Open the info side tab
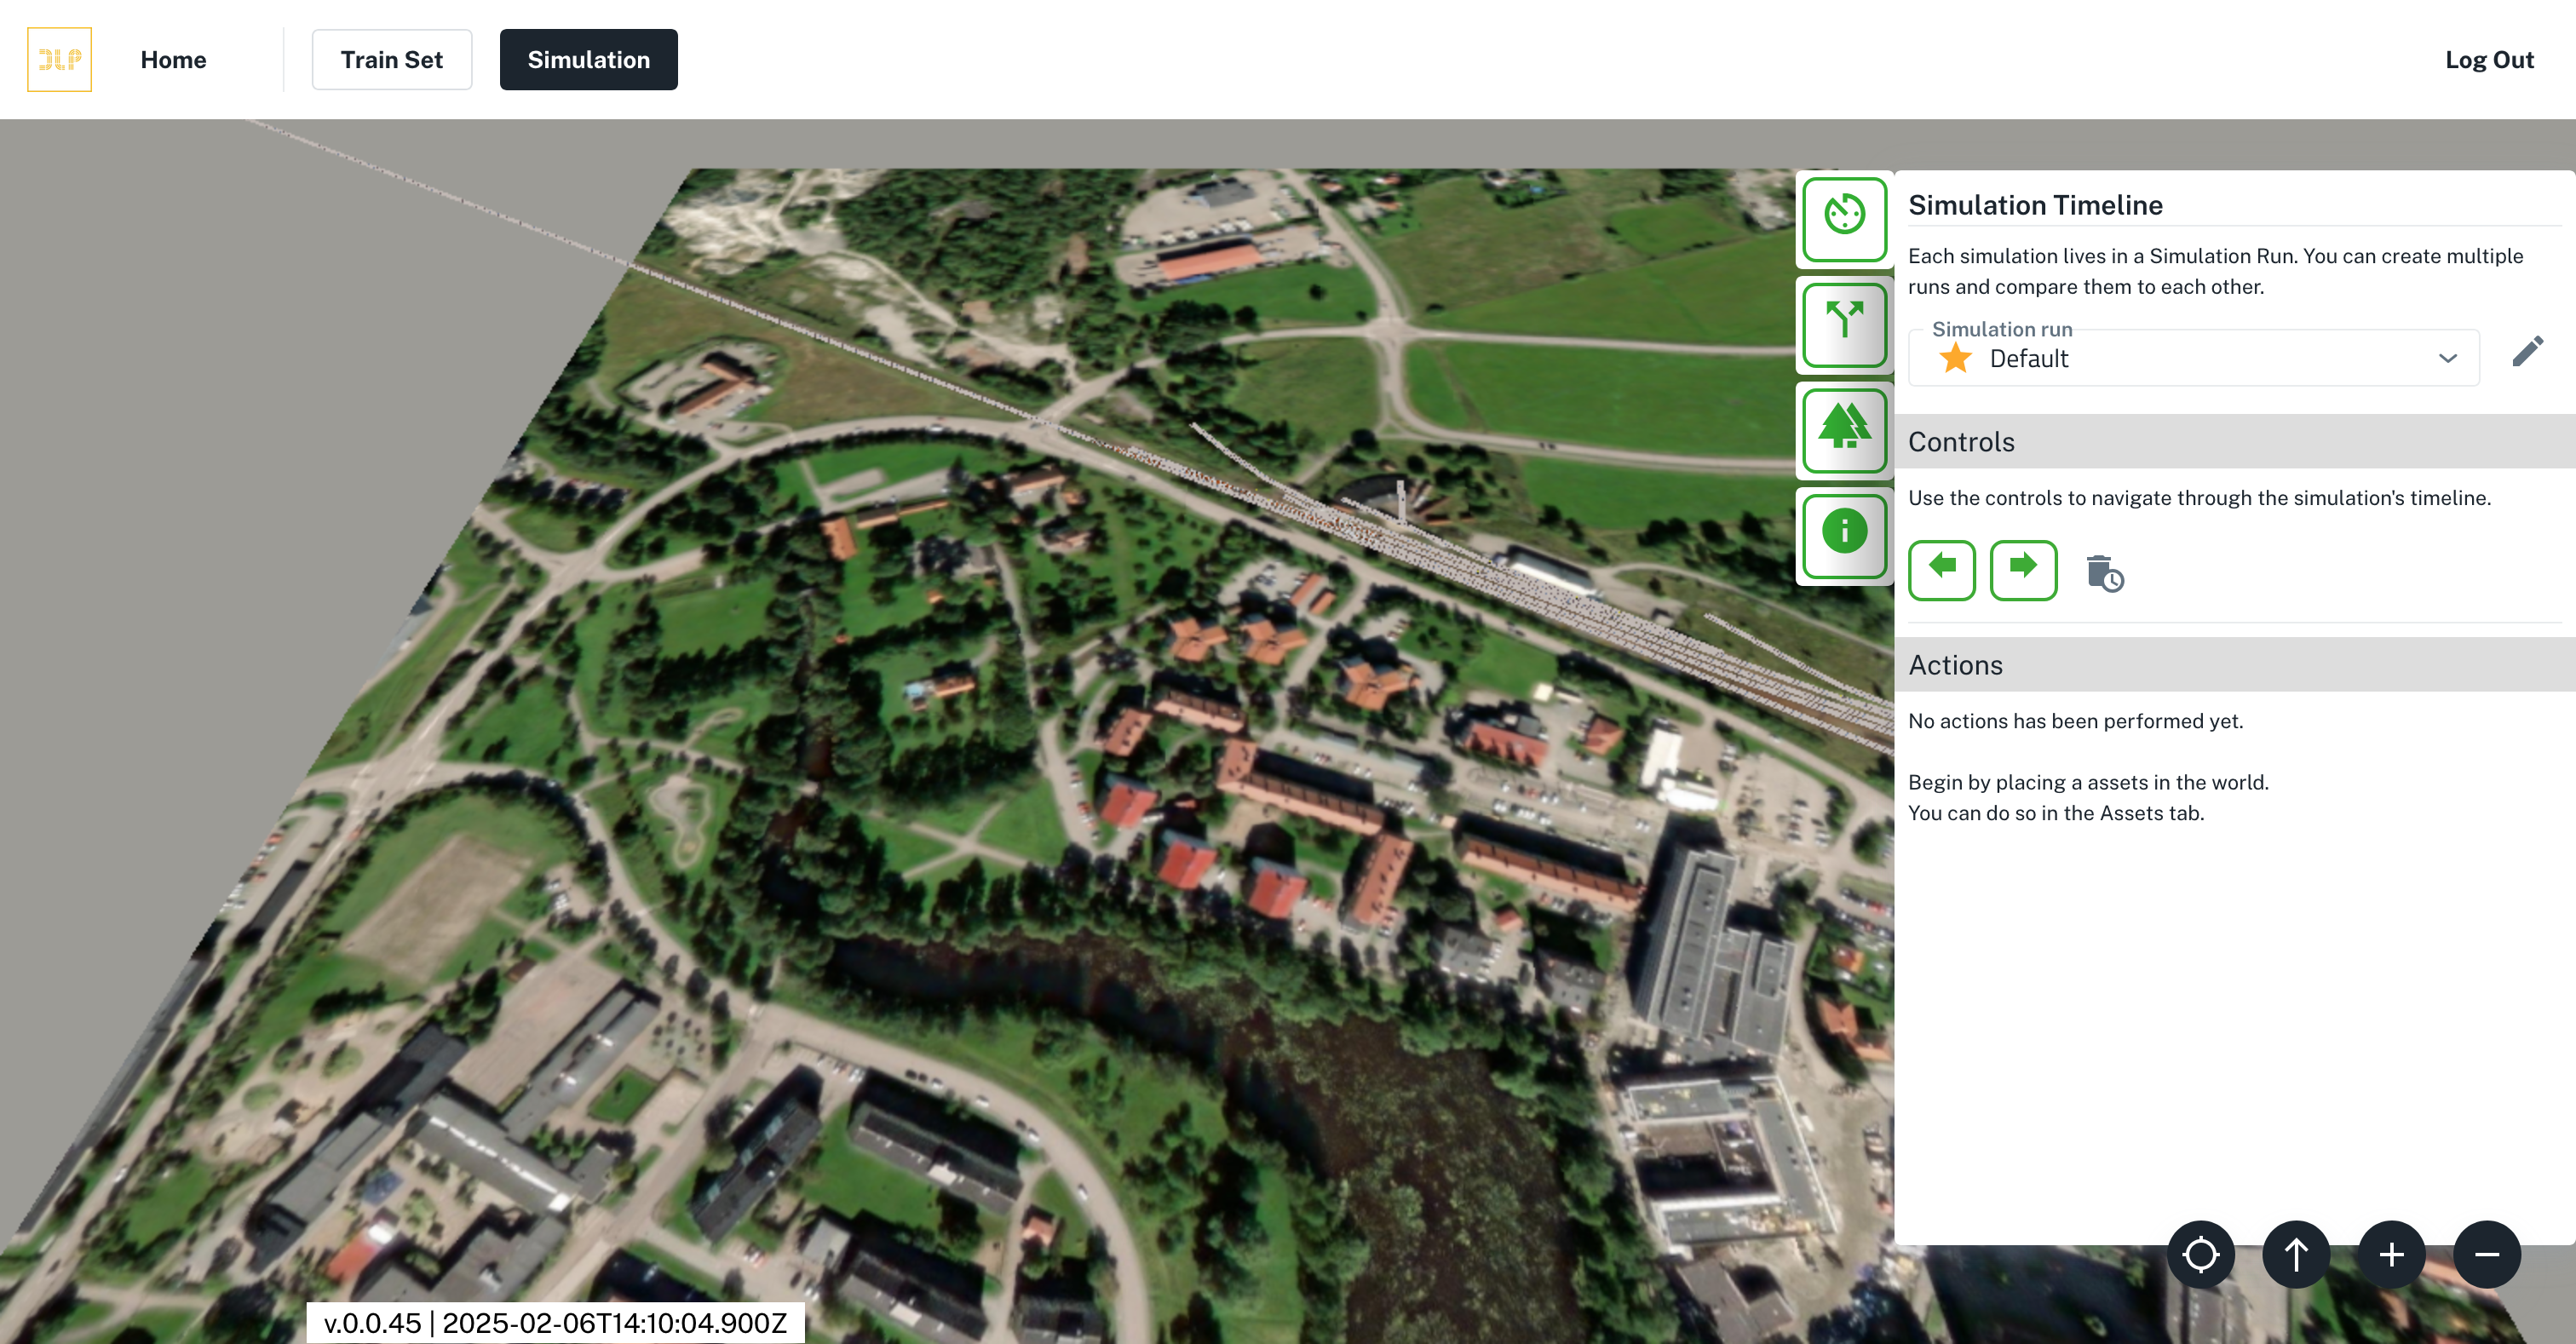The width and height of the screenshot is (2576, 1344). coord(1844,534)
